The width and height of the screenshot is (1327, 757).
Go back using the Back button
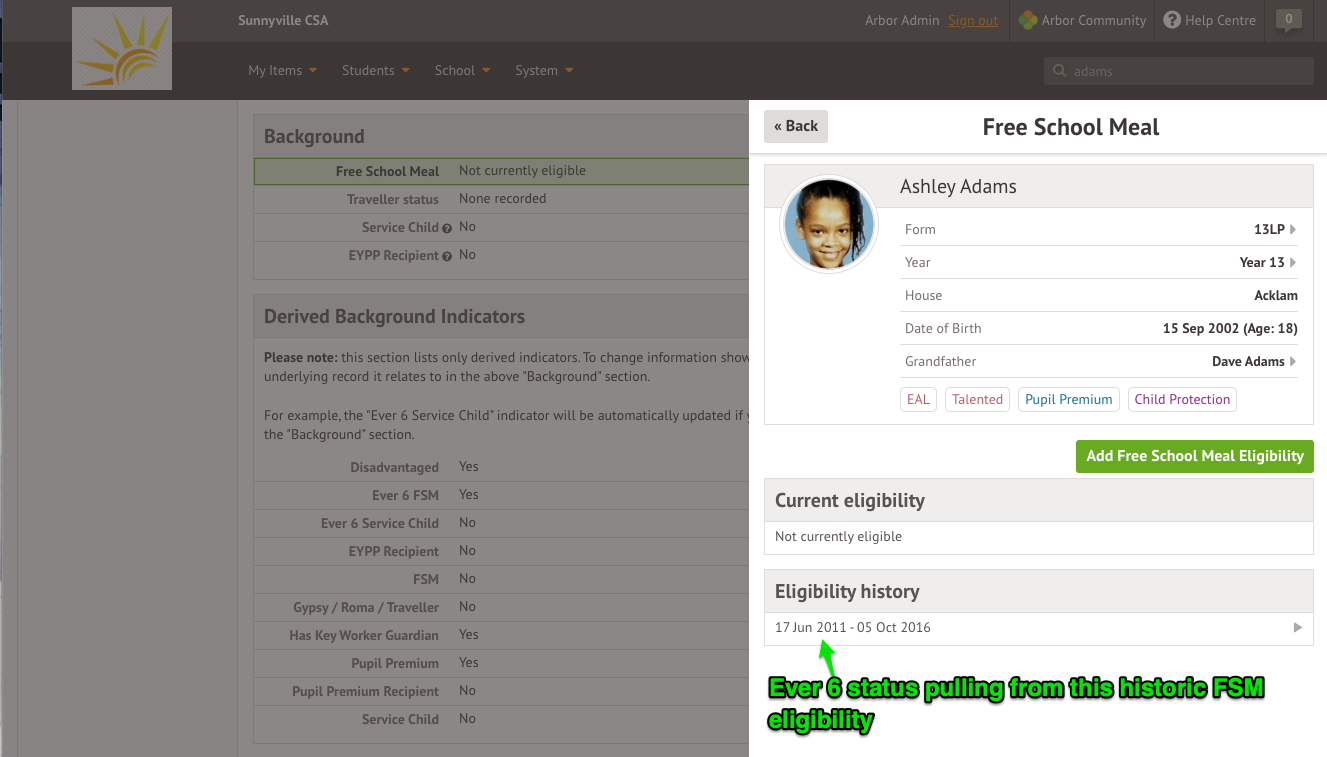coord(796,126)
